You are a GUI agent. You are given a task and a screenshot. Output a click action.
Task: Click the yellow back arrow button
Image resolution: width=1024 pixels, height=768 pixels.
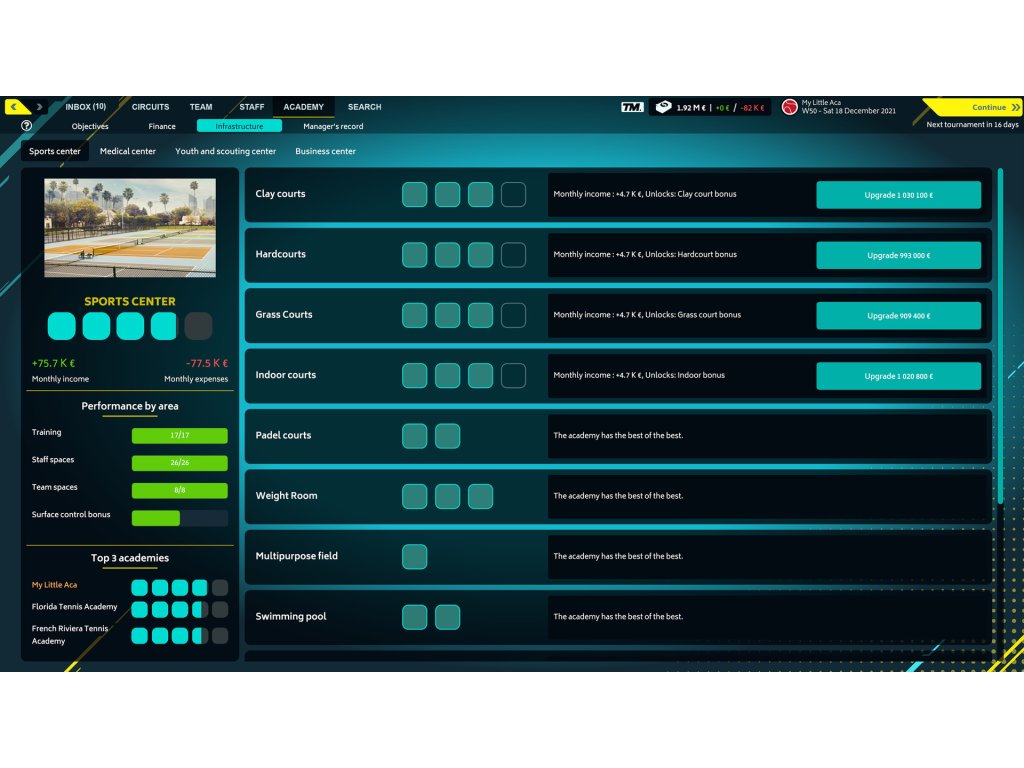click(x=17, y=106)
